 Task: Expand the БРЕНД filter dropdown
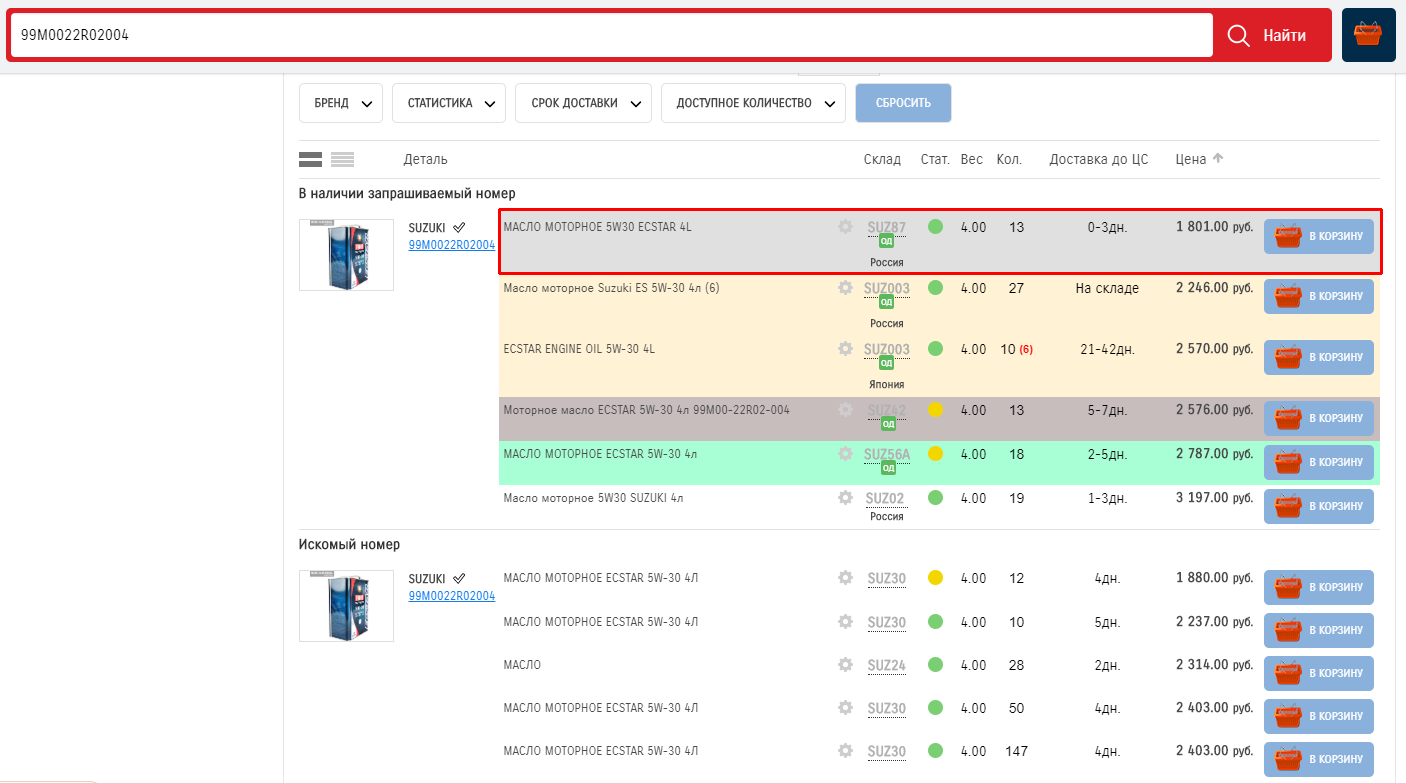(341, 103)
